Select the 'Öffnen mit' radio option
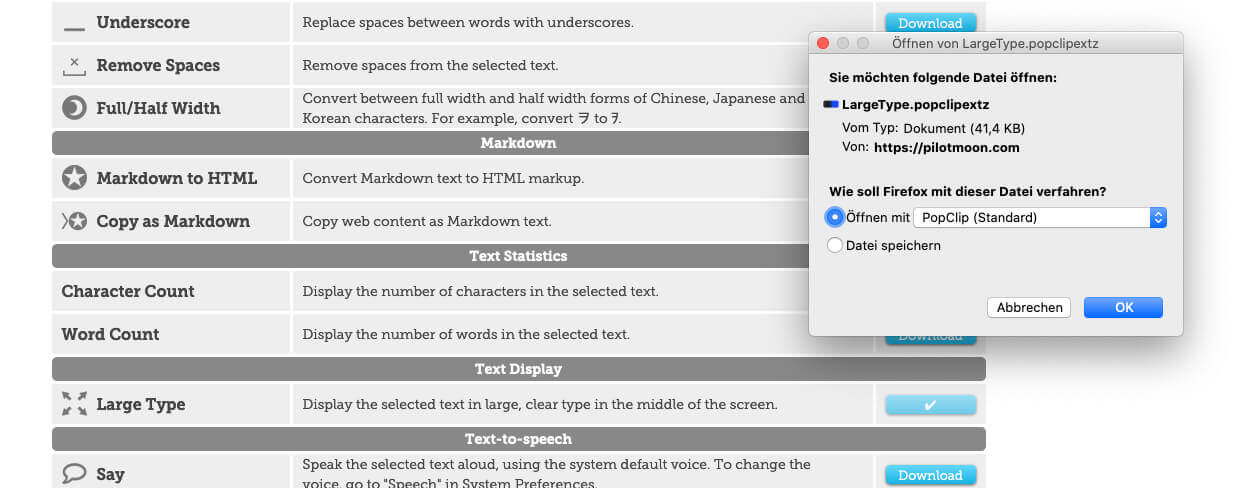 coord(835,217)
